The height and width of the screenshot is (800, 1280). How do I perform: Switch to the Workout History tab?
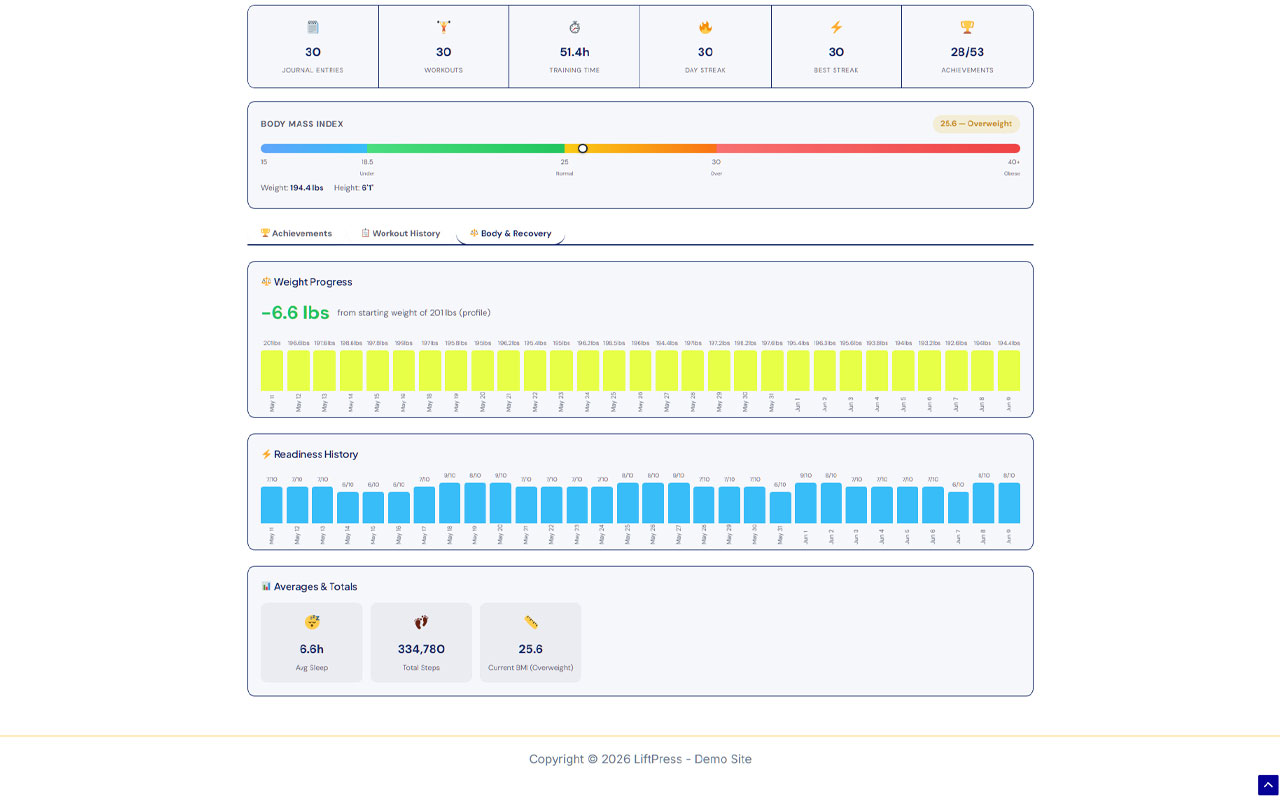point(401,233)
